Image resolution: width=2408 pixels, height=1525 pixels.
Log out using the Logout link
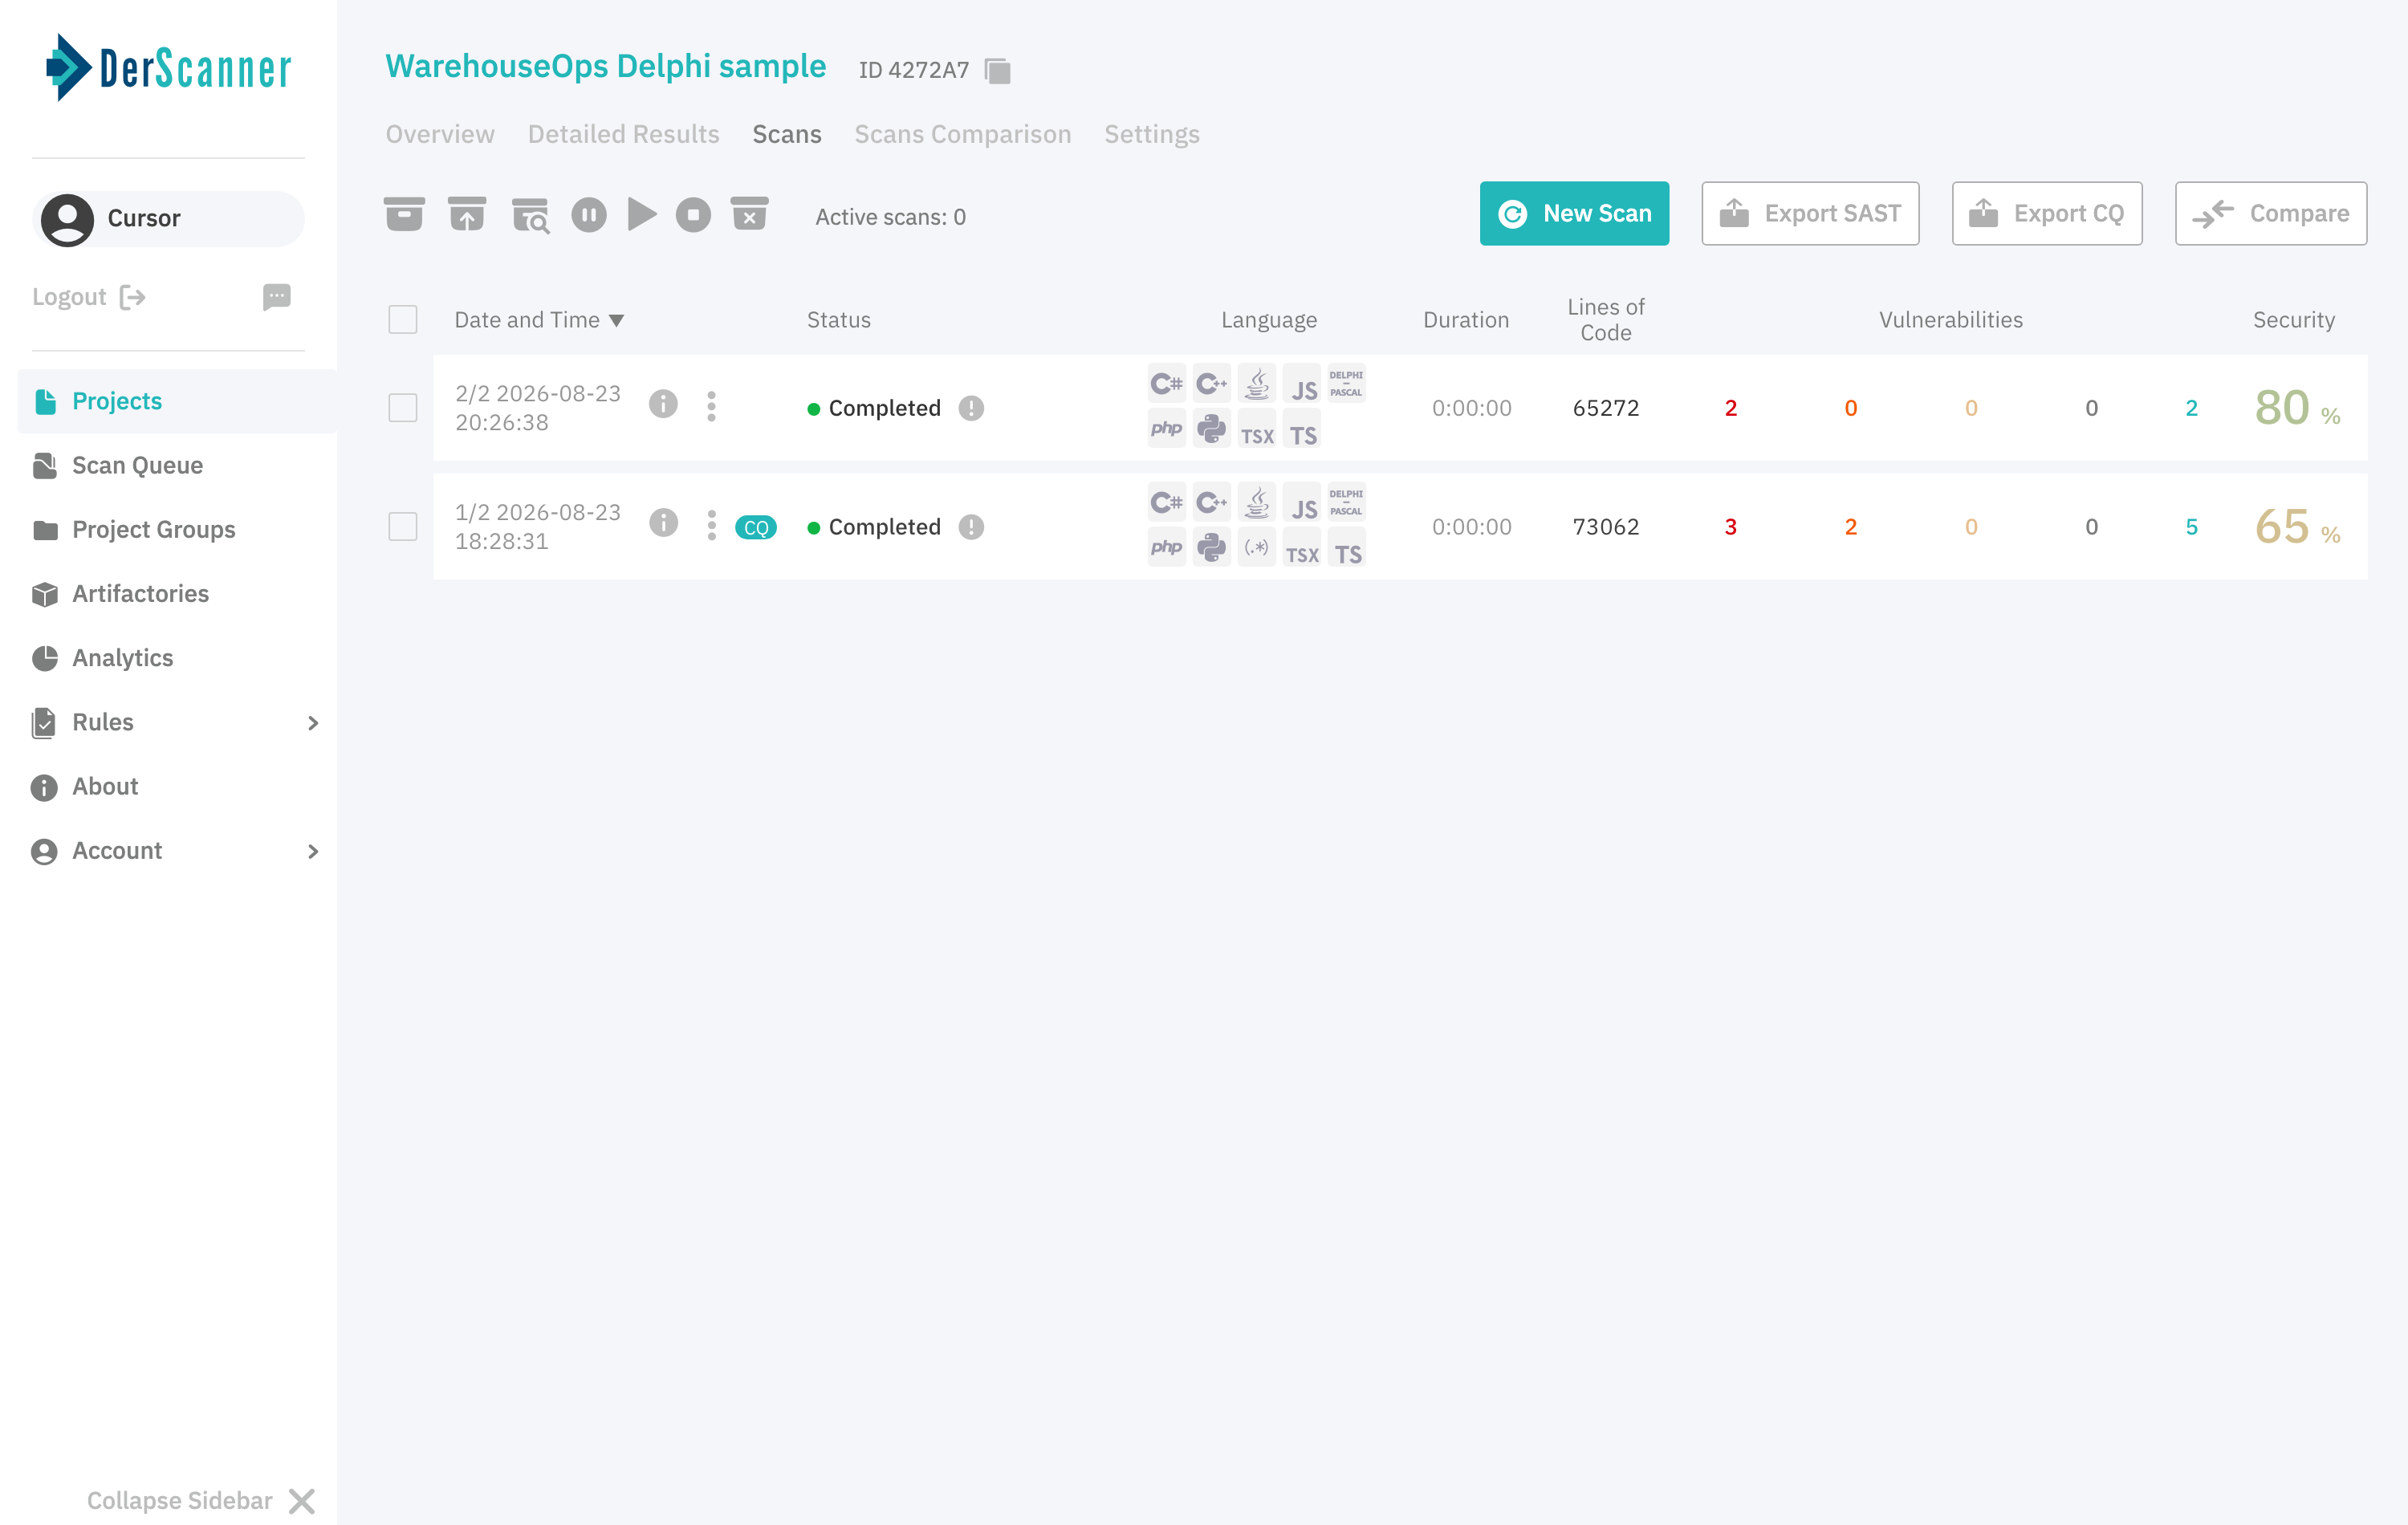89,297
